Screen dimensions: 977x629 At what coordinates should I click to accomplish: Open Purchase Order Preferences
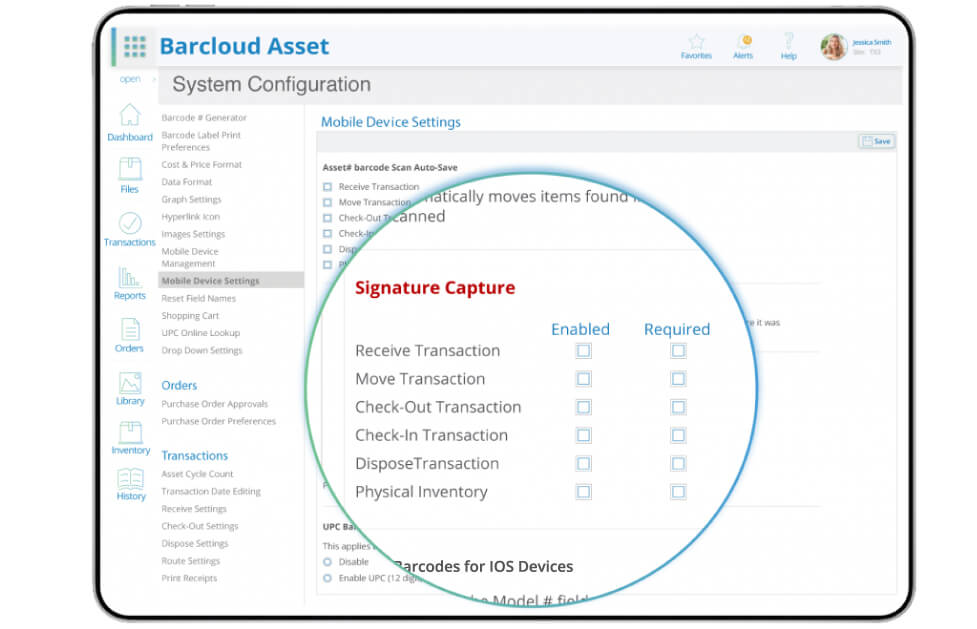click(218, 421)
